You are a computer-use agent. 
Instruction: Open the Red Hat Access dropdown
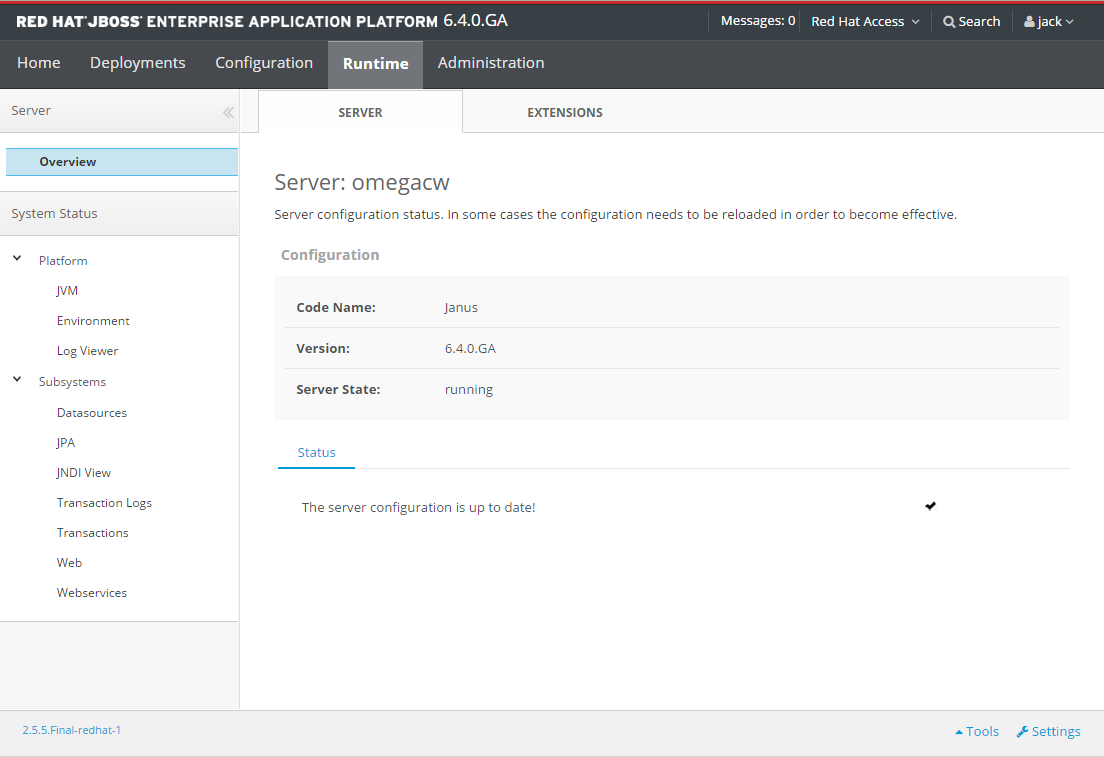tap(865, 22)
